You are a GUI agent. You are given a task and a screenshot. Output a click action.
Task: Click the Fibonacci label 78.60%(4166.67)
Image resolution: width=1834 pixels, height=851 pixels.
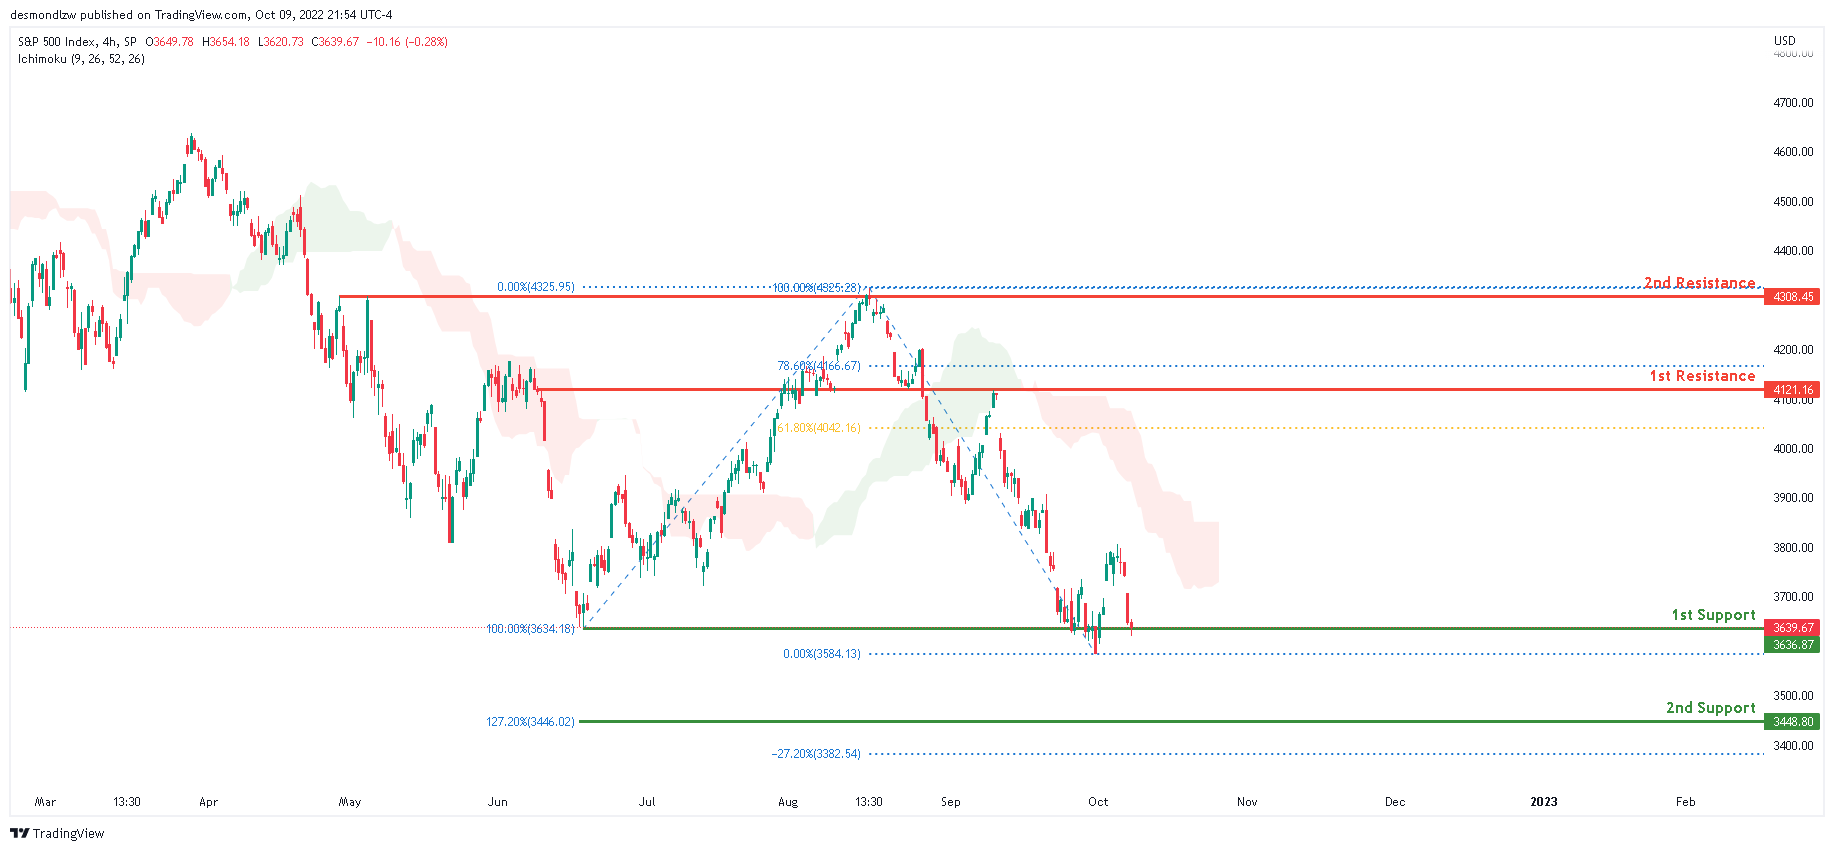coord(819,366)
